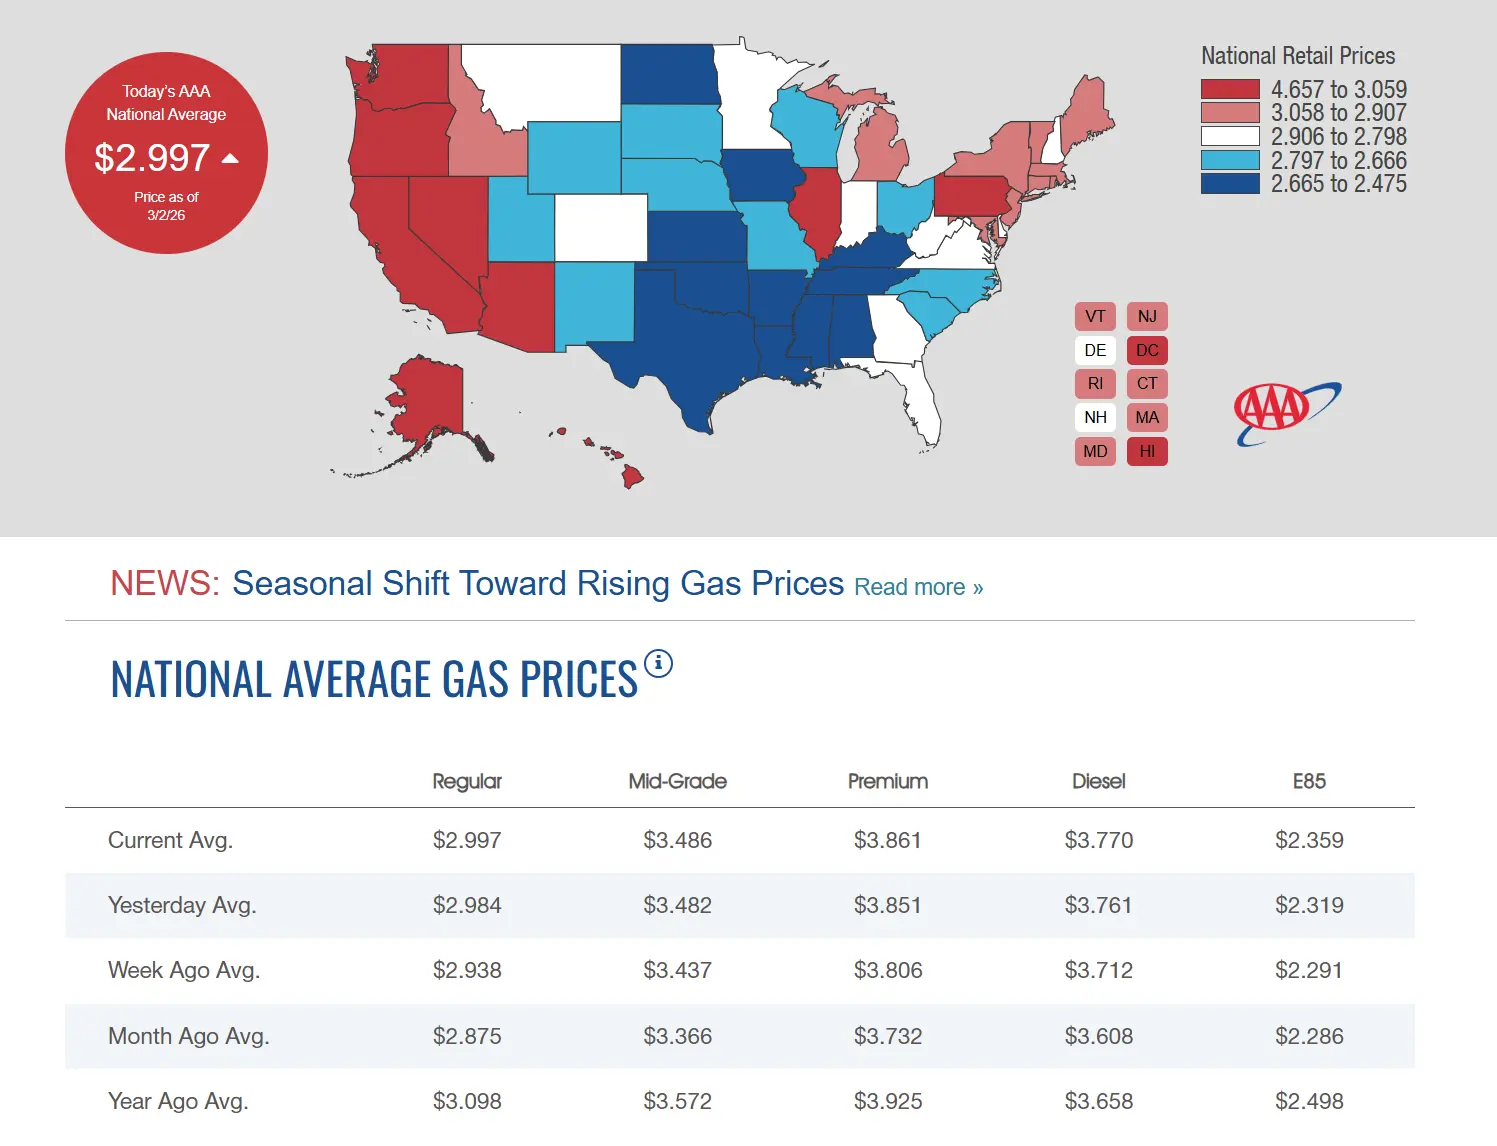Select the Delaware DE state box
This screenshot has width=1497, height=1146.
pyautogui.click(x=1095, y=350)
